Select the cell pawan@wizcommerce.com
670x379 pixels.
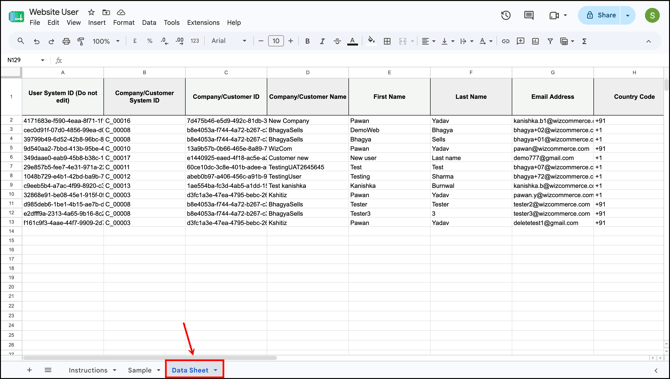tap(552, 149)
